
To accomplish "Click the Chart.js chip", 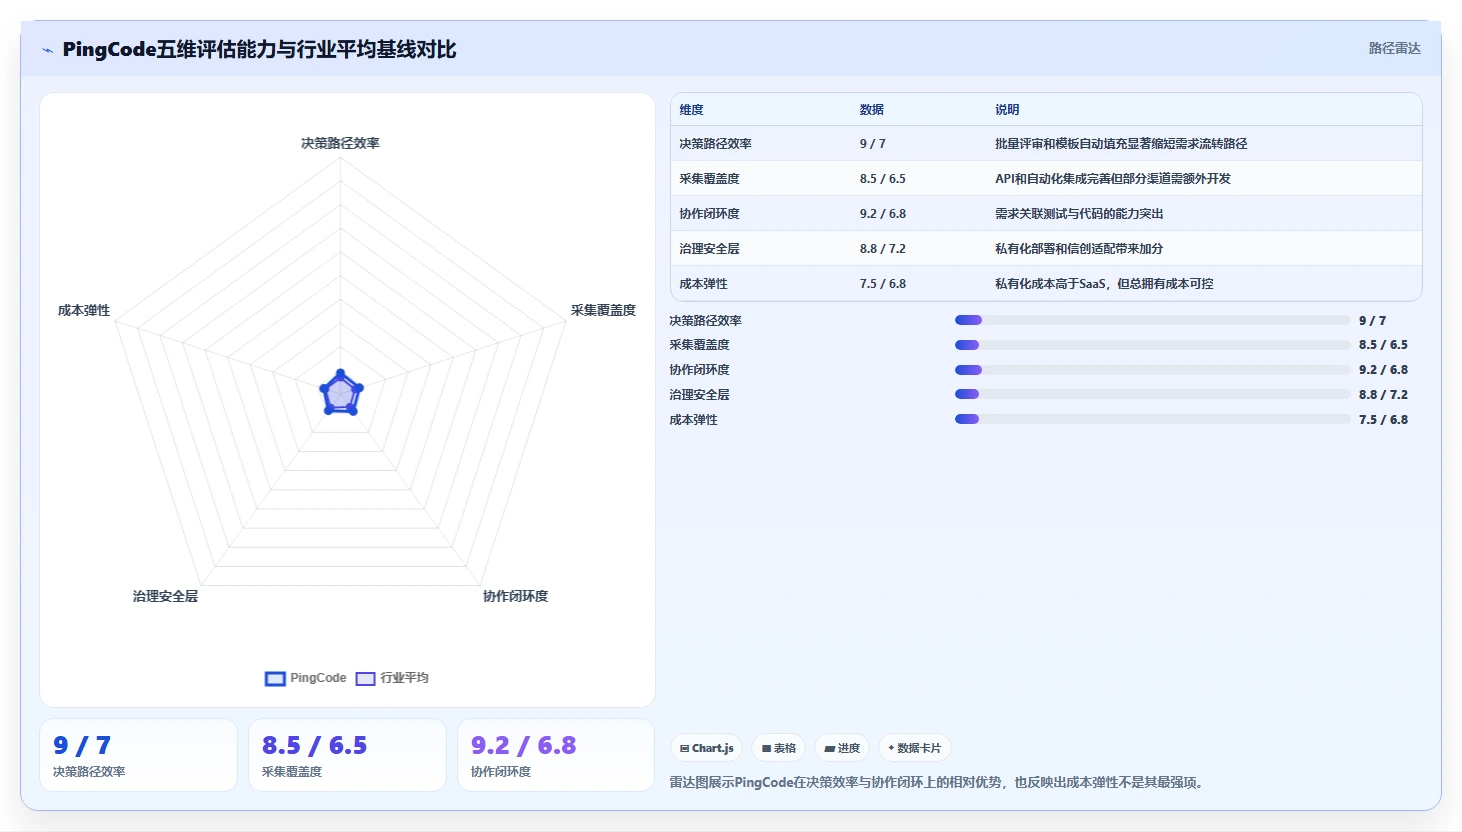I will (706, 748).
